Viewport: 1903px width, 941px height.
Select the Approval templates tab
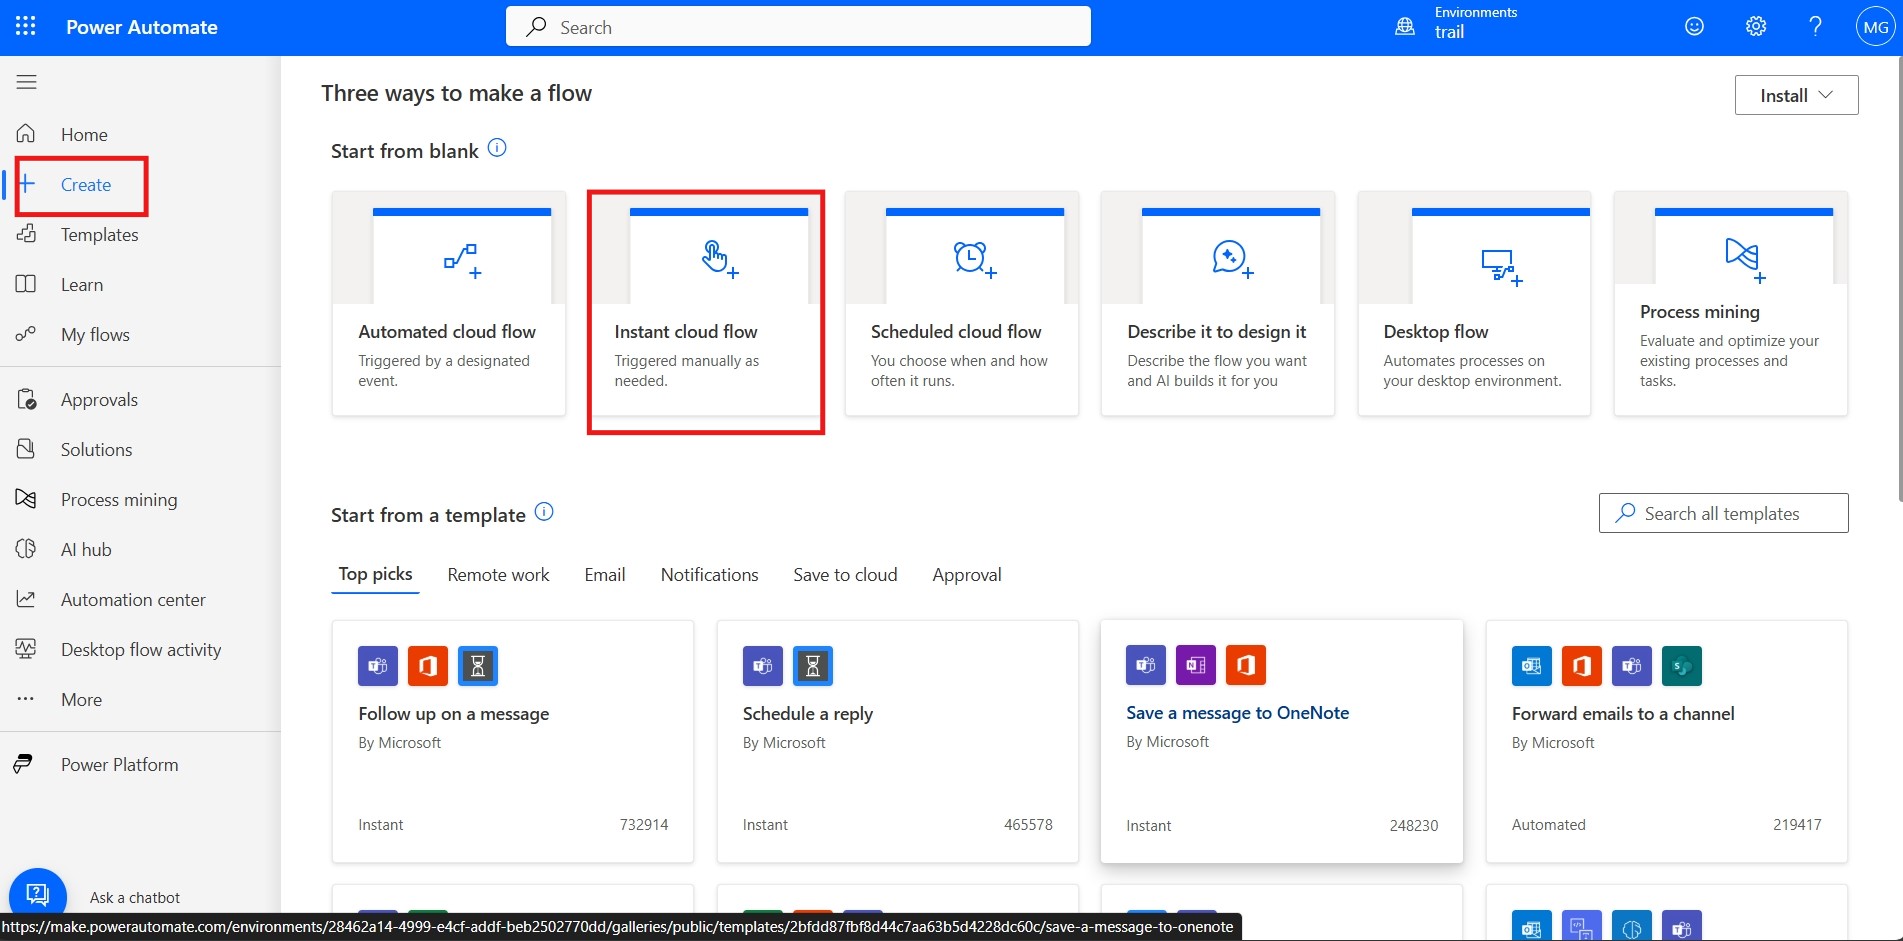coord(966,575)
